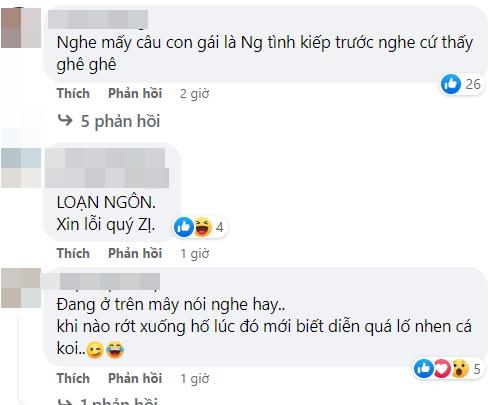The height and width of the screenshot is (405, 501).
Task: Click Thích under the 'Đang ở trên mây' comment
Action: click(73, 378)
